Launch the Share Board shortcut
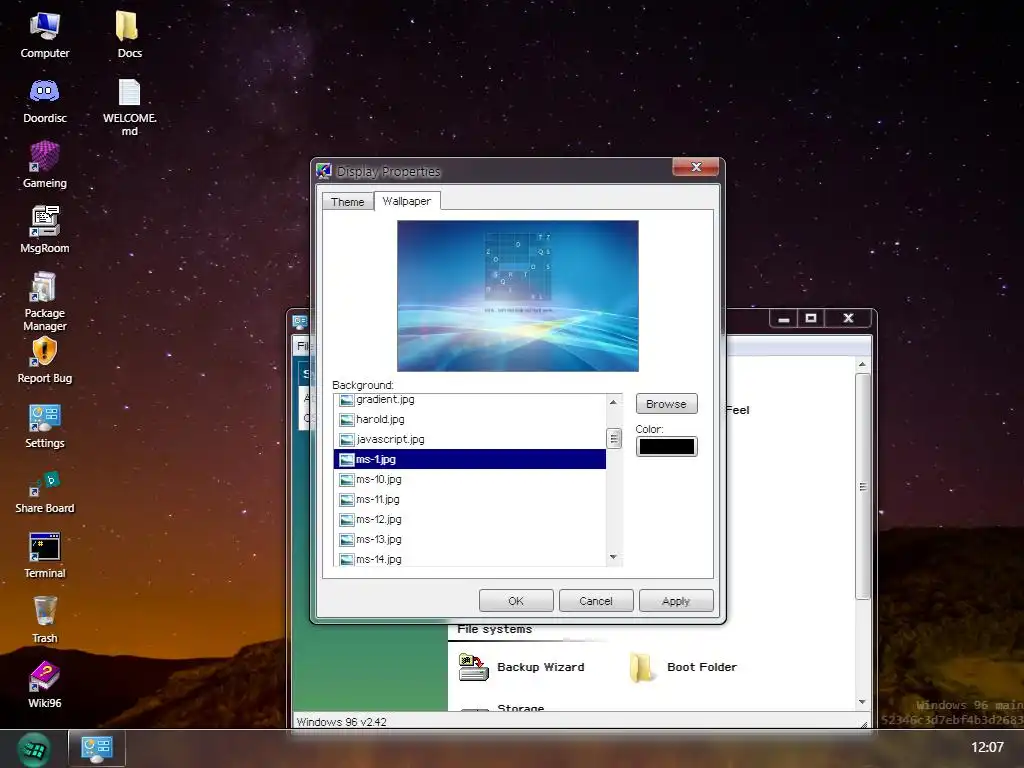Screen dimensions: 1024x768 coord(44,490)
